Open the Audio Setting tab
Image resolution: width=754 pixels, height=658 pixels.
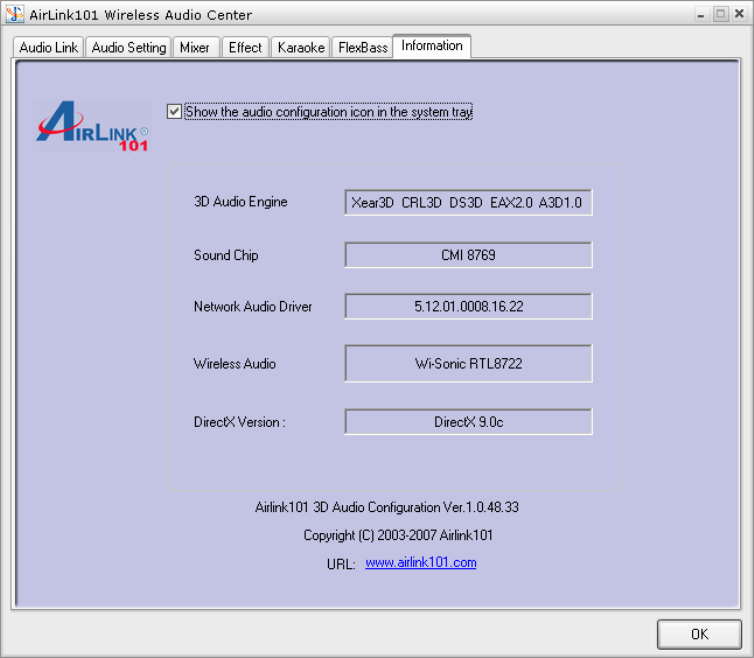click(128, 47)
